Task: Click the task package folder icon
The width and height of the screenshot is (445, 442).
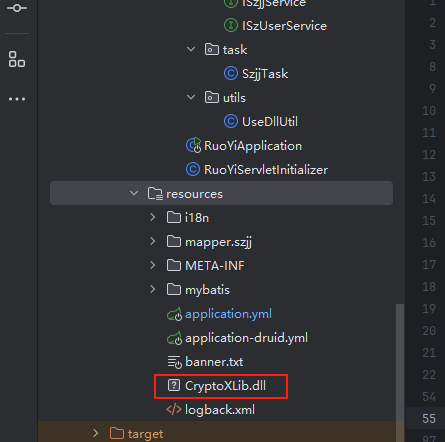Action: point(212,50)
